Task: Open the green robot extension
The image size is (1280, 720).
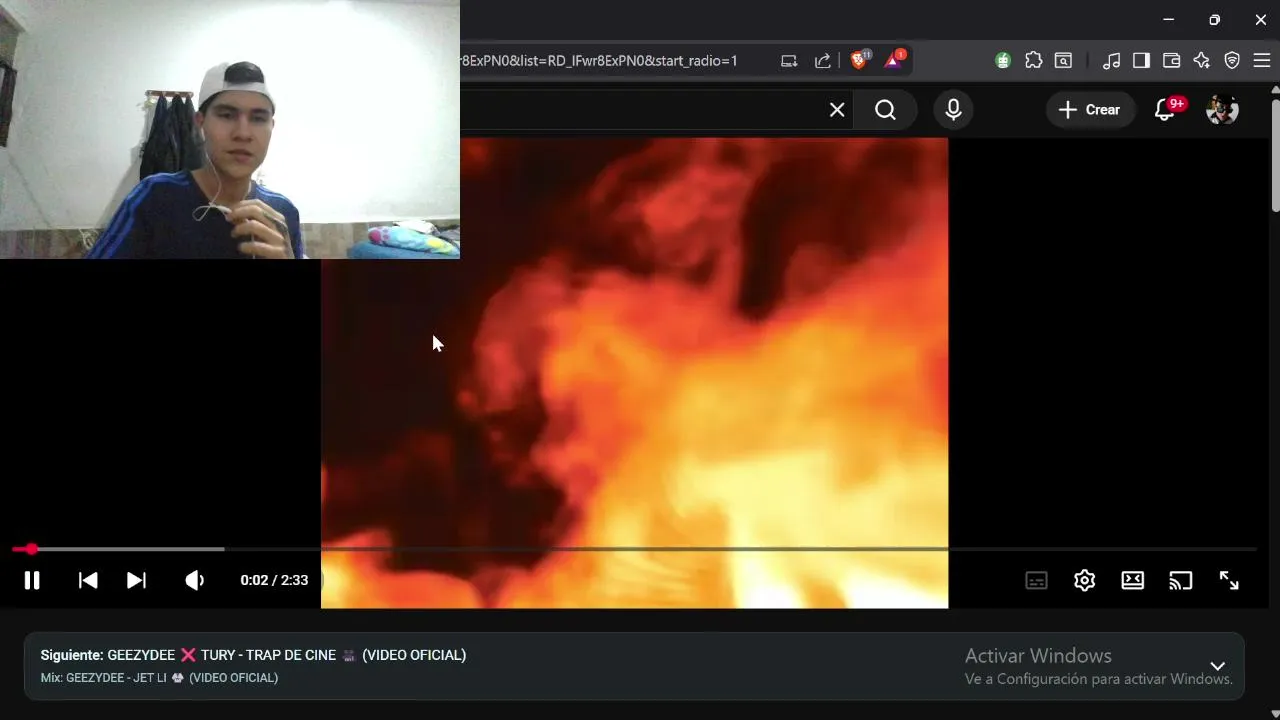Action: pos(1003,61)
